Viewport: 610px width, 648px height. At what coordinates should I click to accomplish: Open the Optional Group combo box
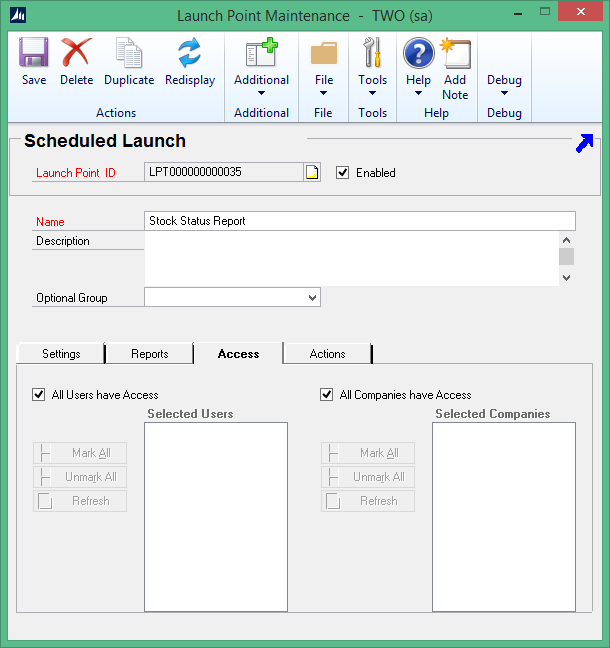click(232, 298)
